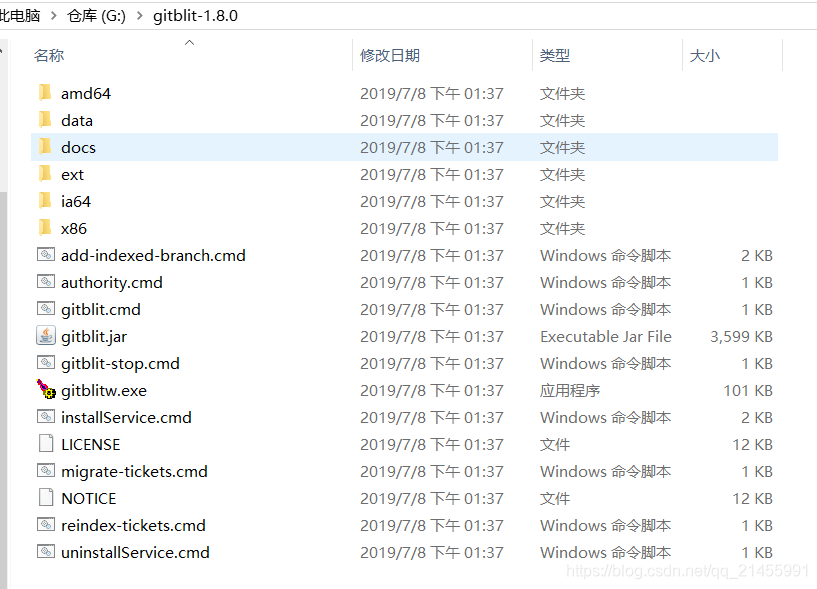817x589 pixels.
Task: Select the gitblitw.exe file name
Action: tap(104, 390)
